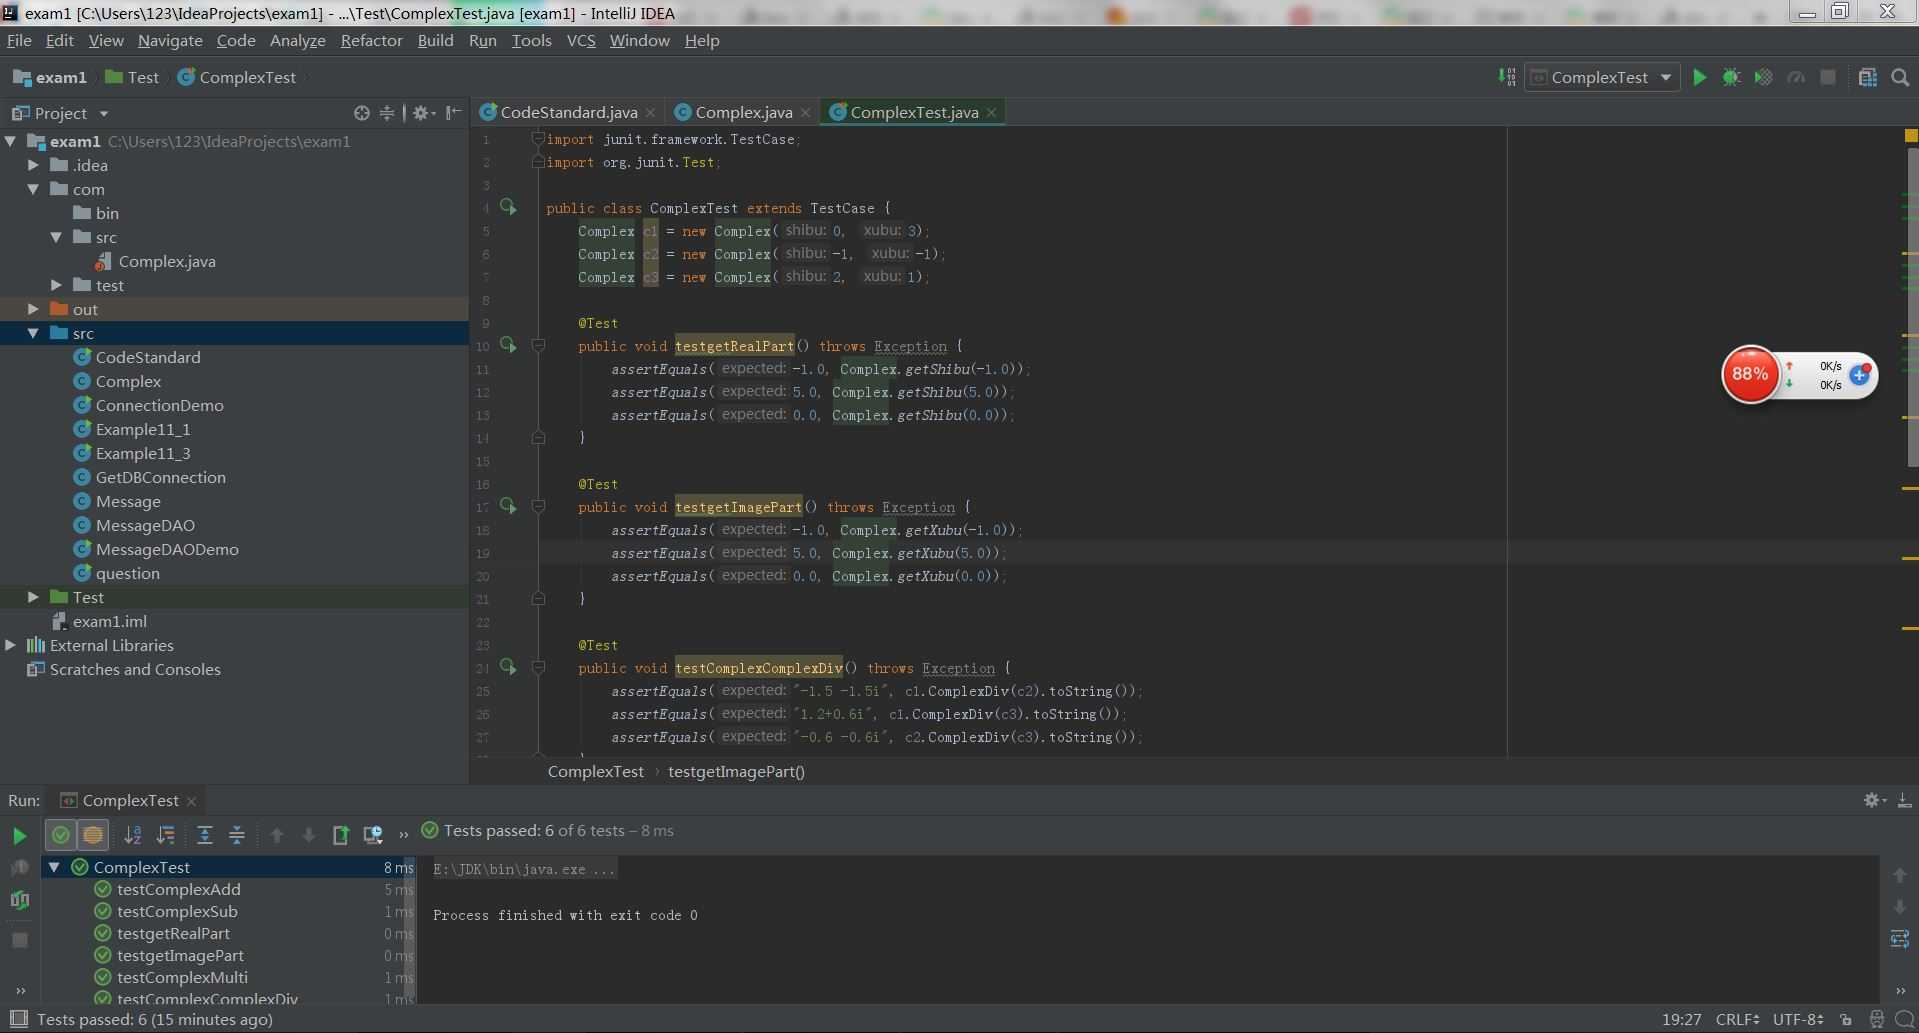Image resolution: width=1919 pixels, height=1033 pixels.
Task: Open Search Everywhere magnifier icon
Action: pos(1900,77)
